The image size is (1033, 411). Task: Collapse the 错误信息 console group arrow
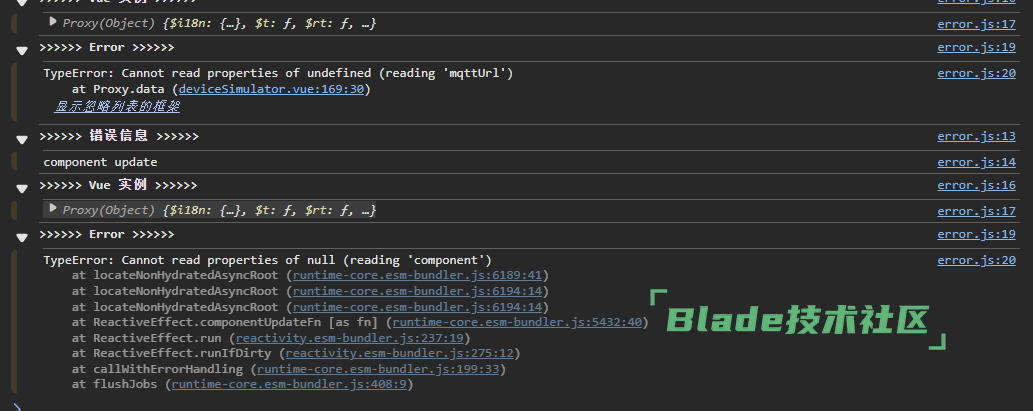21,137
